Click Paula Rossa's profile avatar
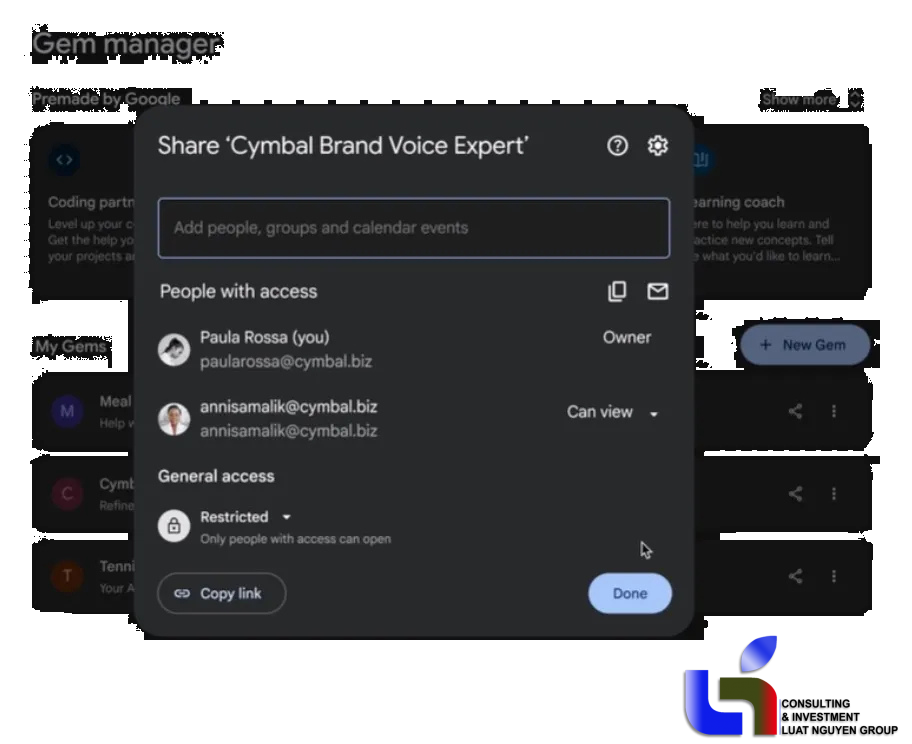912x744 pixels. [x=174, y=350]
